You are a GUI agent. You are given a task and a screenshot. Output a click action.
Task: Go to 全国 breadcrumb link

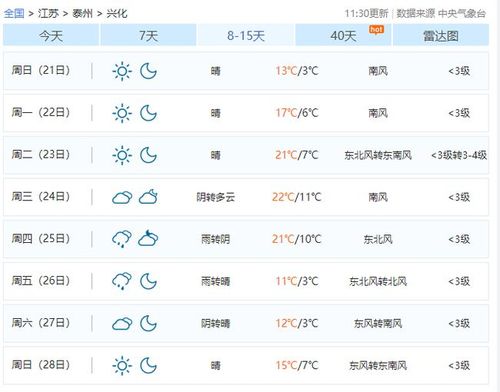pos(14,13)
